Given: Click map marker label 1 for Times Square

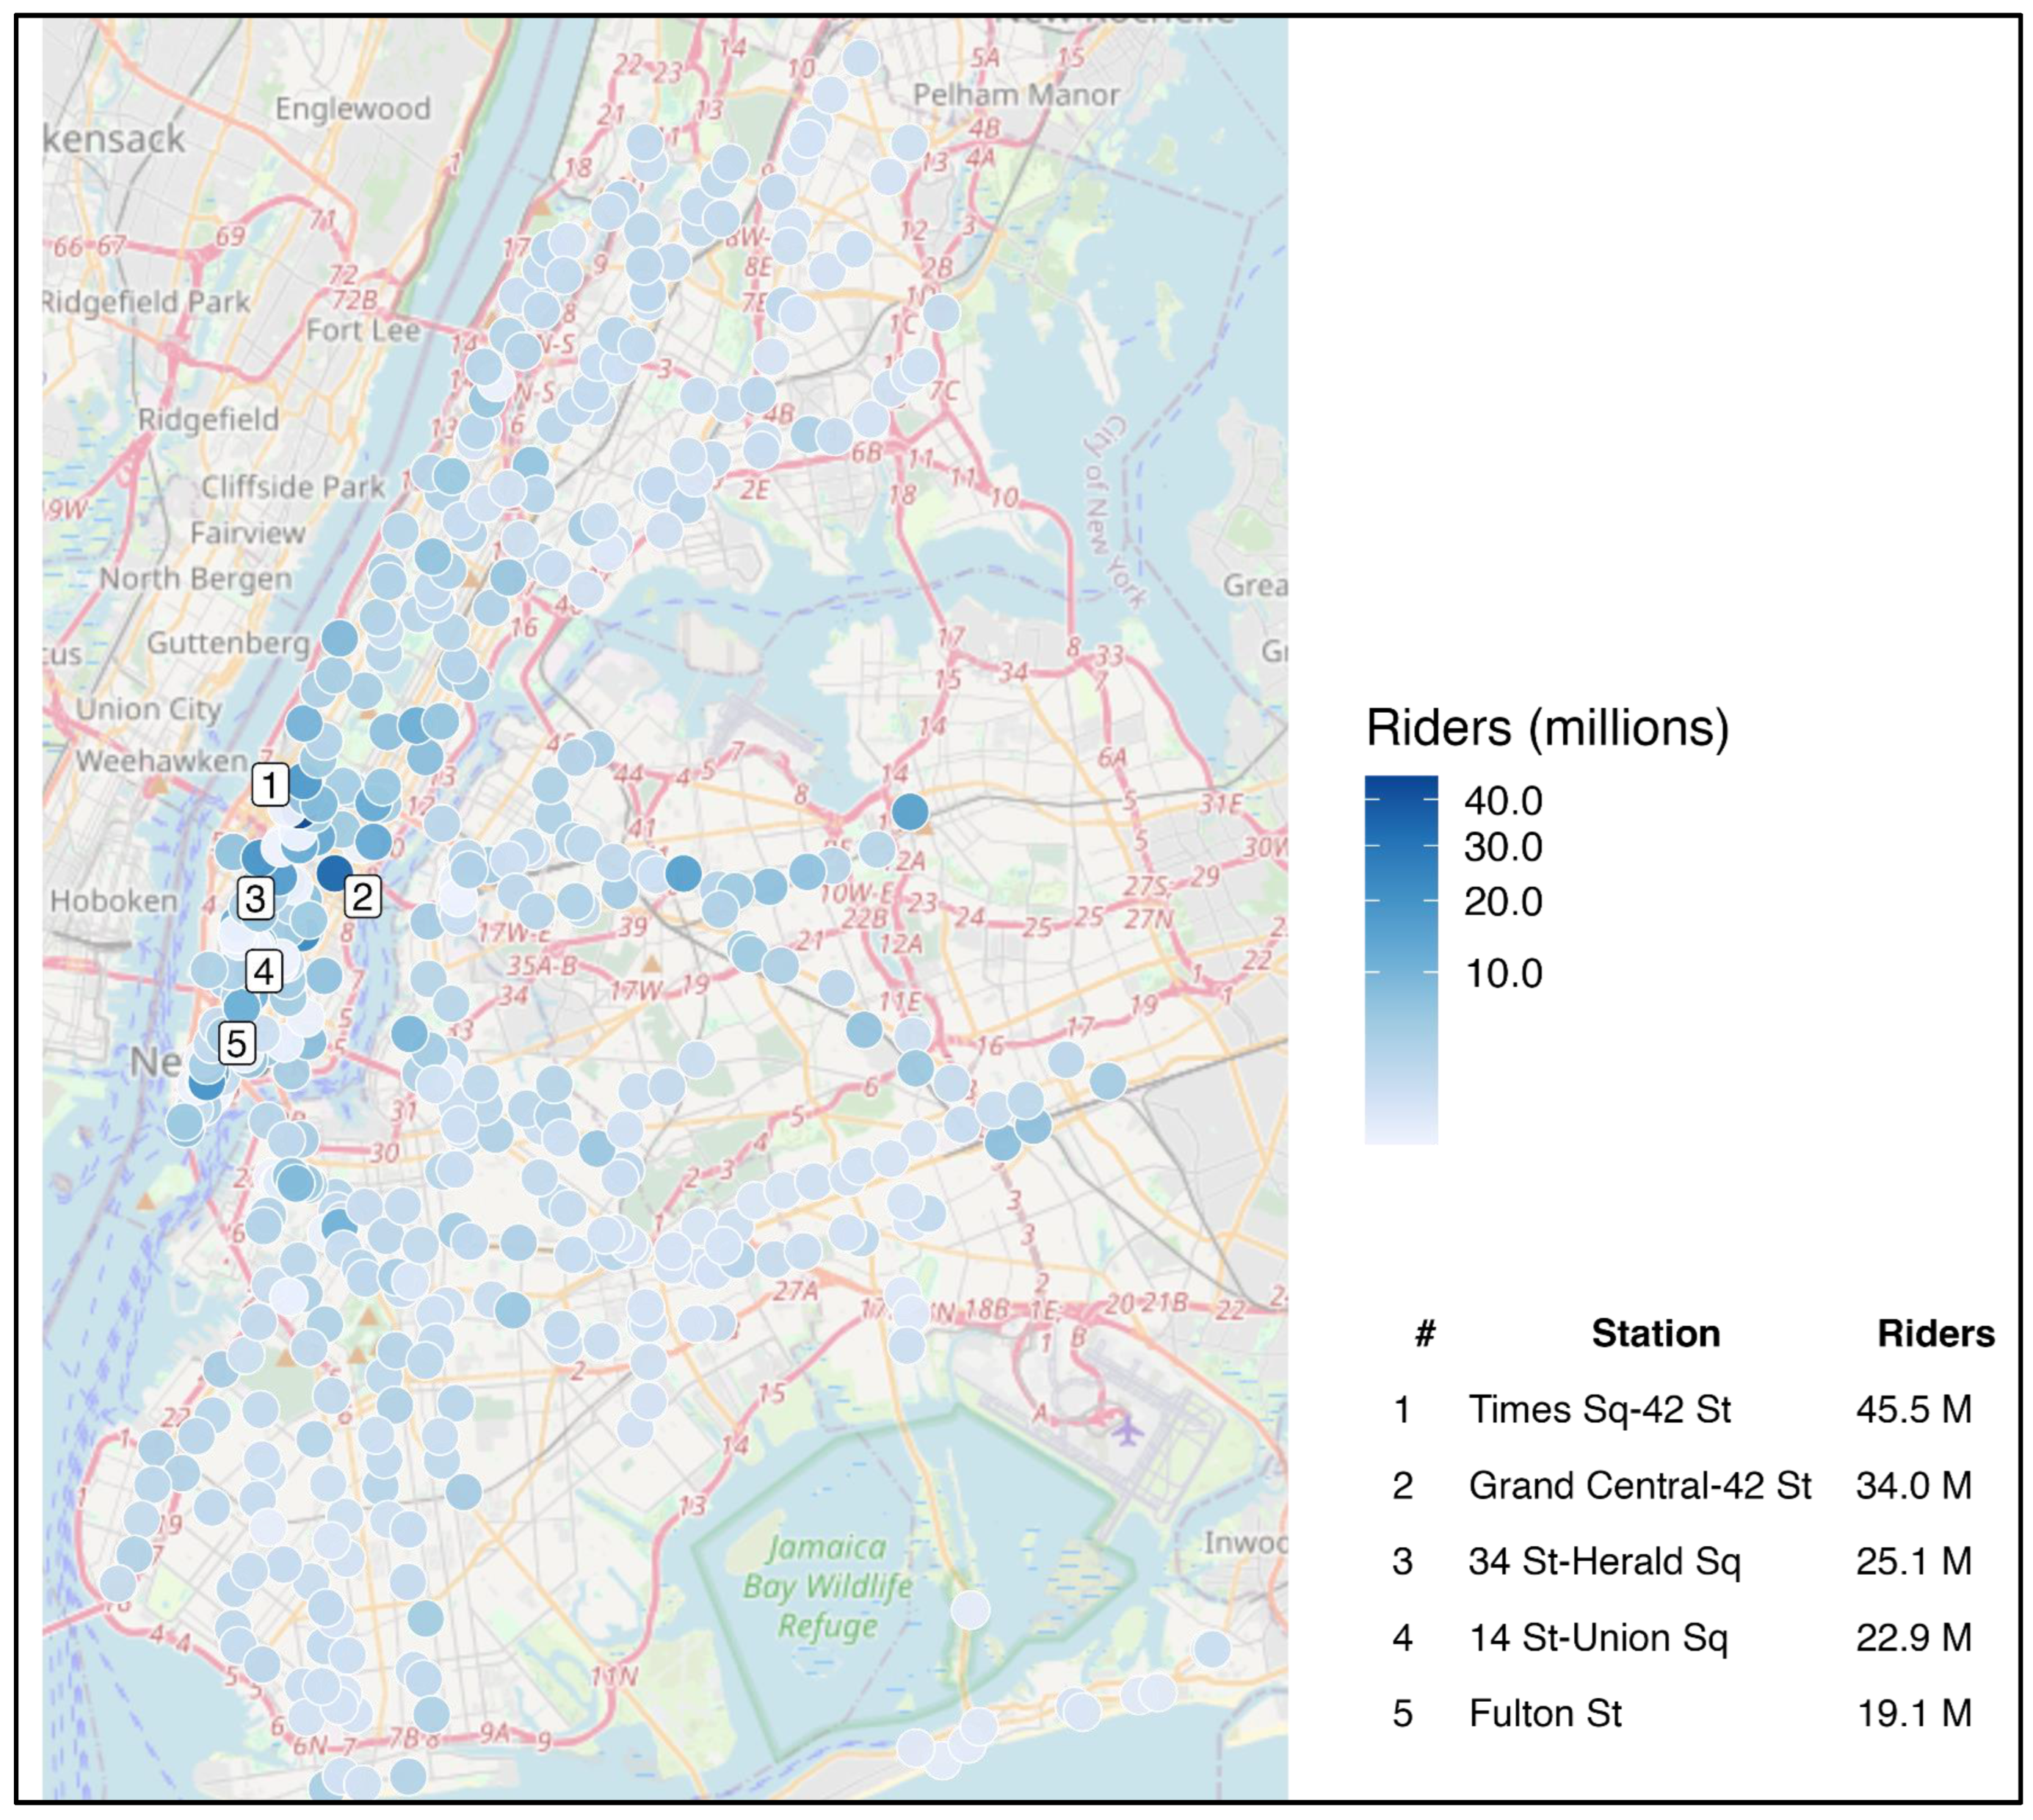Looking at the screenshot, I should [x=270, y=785].
